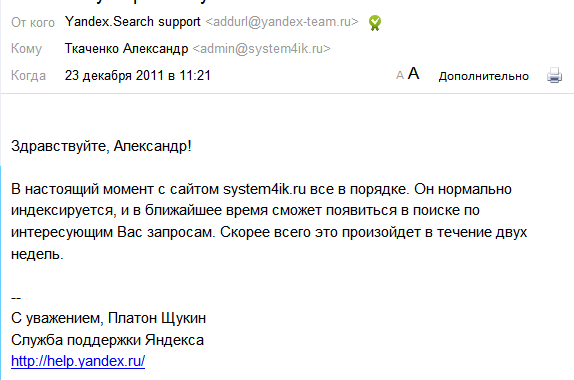Screen dimensions: 574x380
Task: Increase text size with large A
Action: tap(414, 74)
